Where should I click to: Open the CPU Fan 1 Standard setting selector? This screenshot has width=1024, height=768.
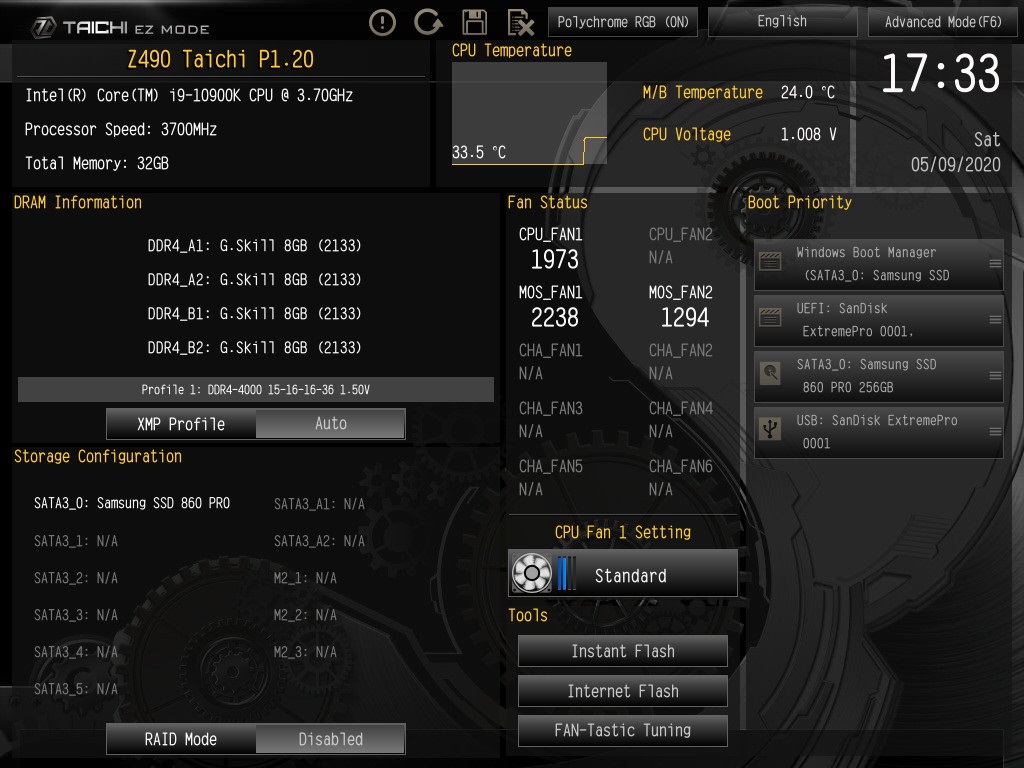coord(623,573)
